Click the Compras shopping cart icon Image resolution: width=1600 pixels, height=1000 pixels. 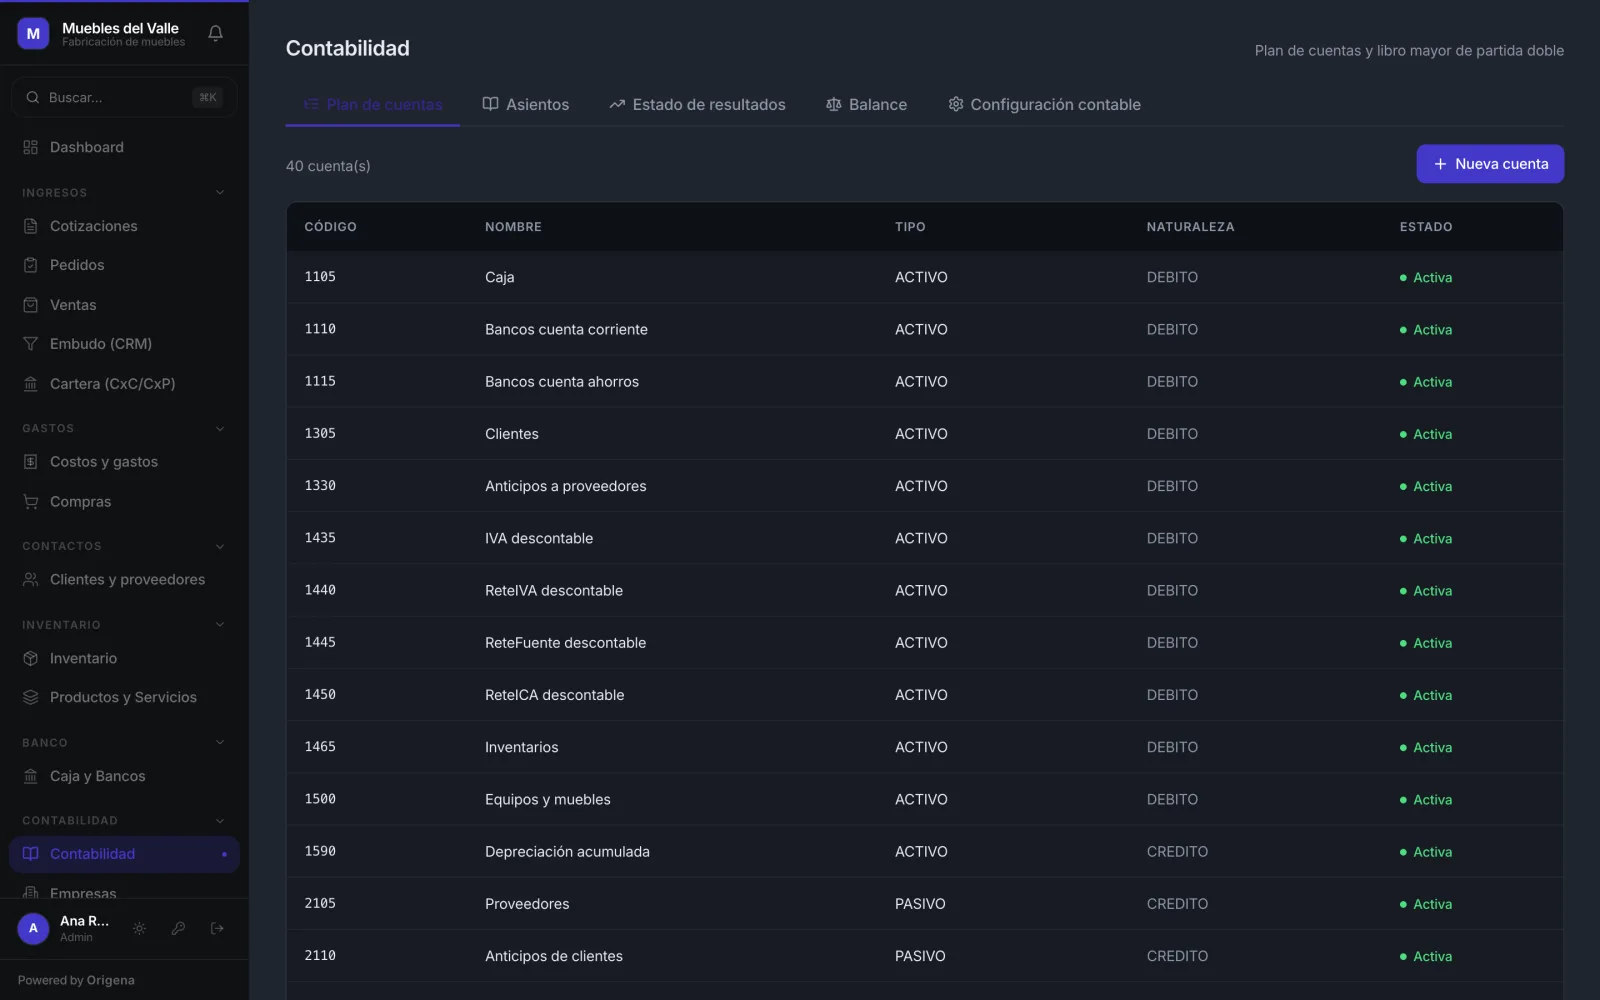30,502
